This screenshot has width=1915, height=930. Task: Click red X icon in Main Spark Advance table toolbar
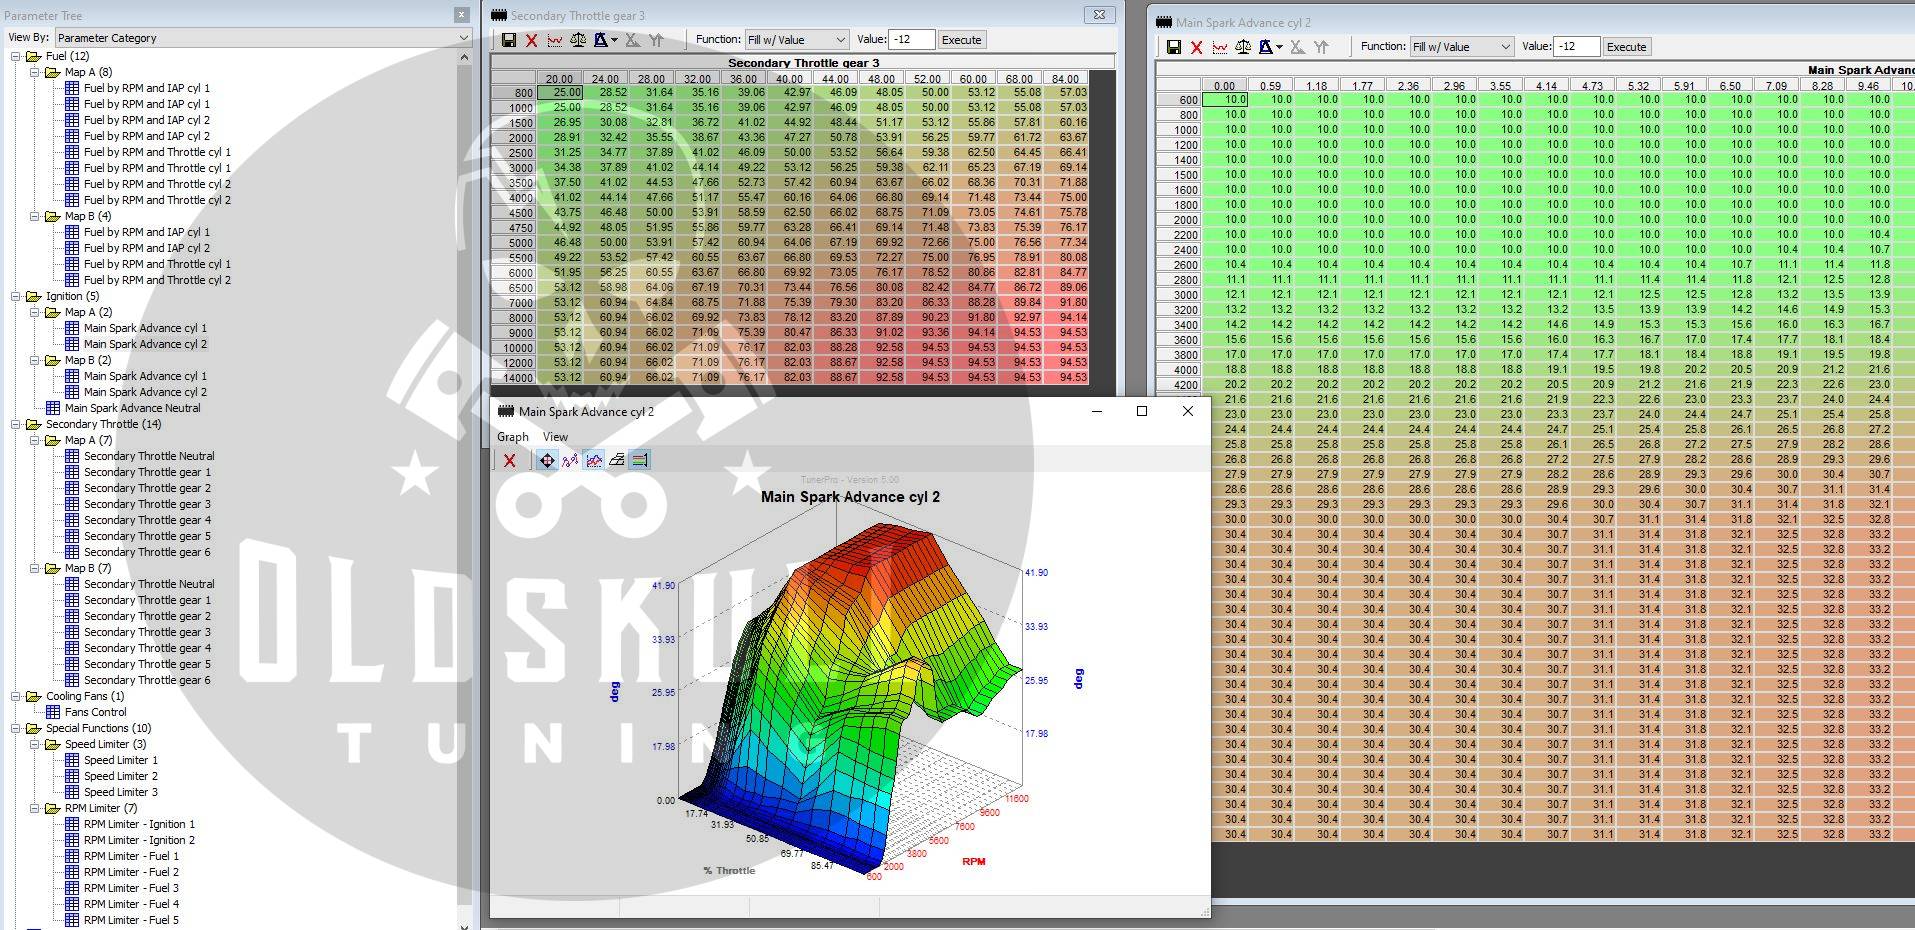point(1196,47)
